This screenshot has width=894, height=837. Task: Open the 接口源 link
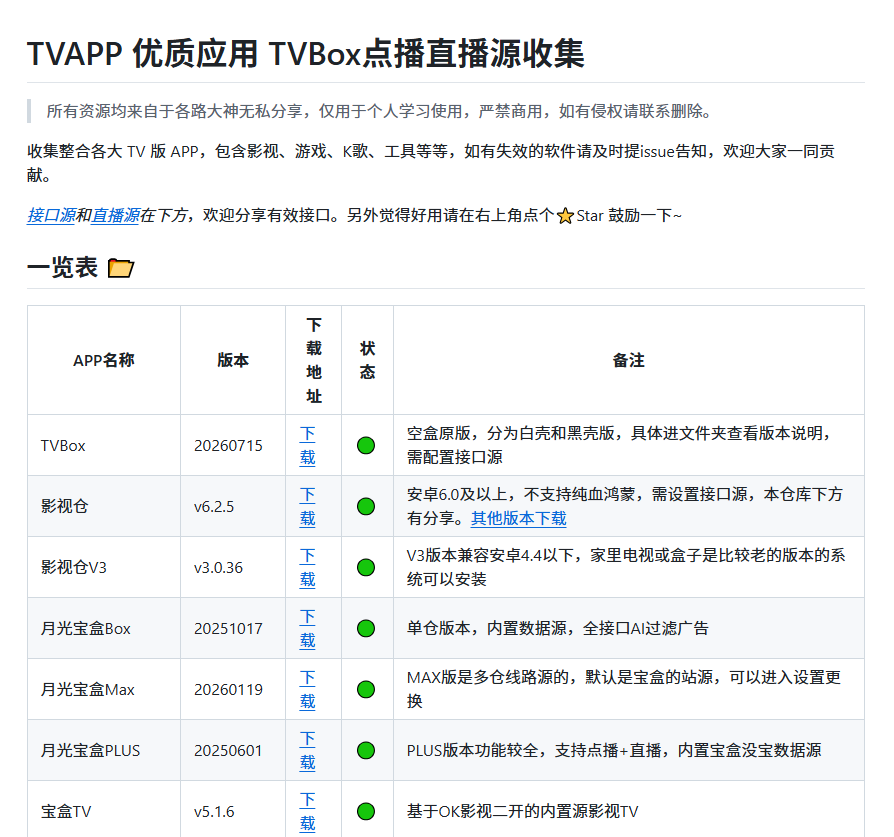(x=51, y=216)
